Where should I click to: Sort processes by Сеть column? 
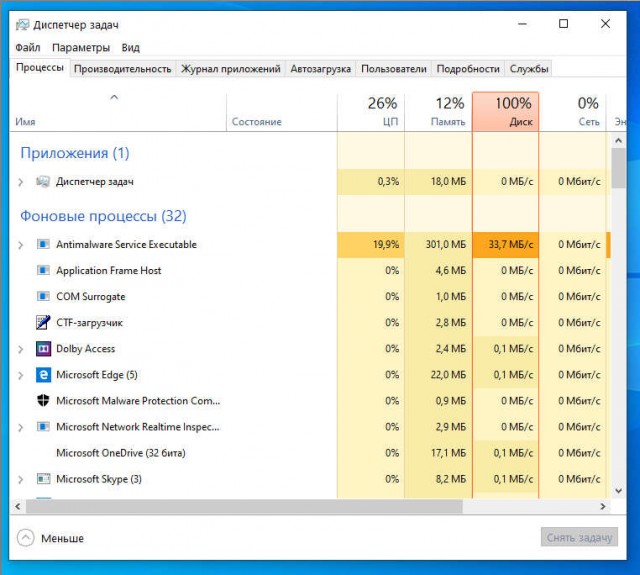point(573,111)
